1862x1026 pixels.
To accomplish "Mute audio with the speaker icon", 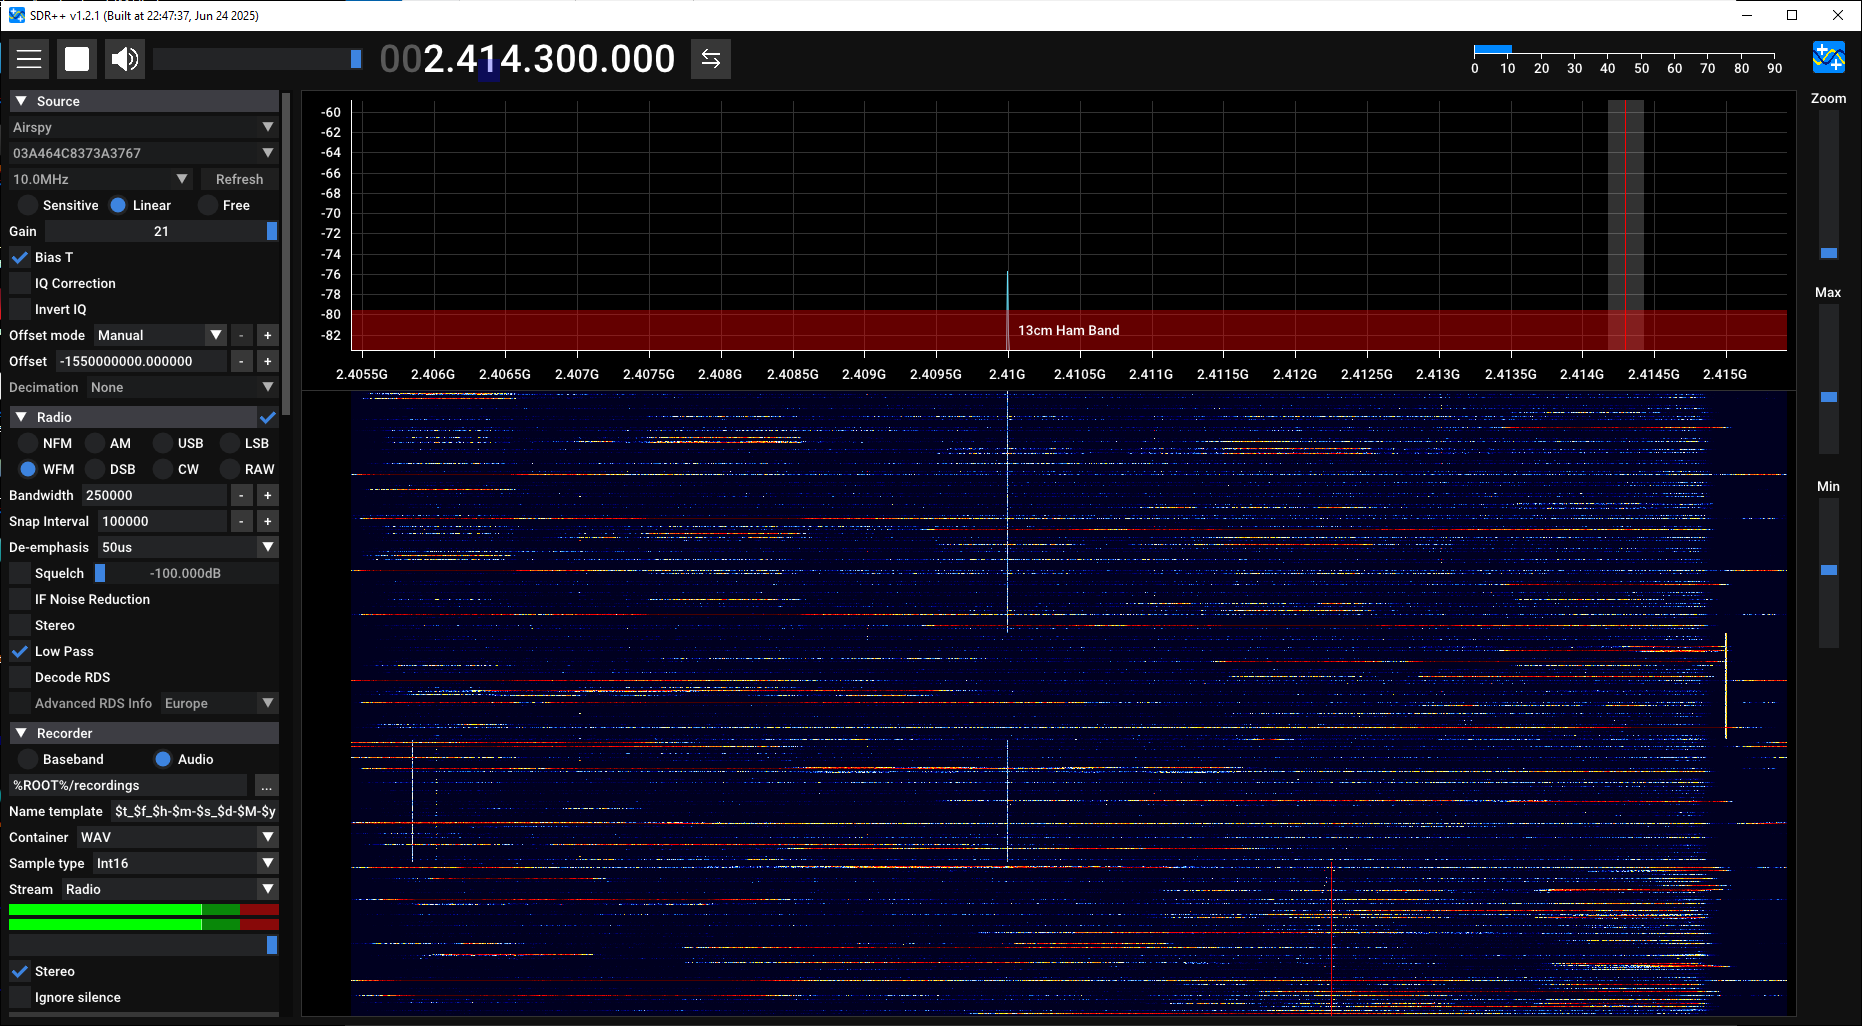I will tap(125, 59).
